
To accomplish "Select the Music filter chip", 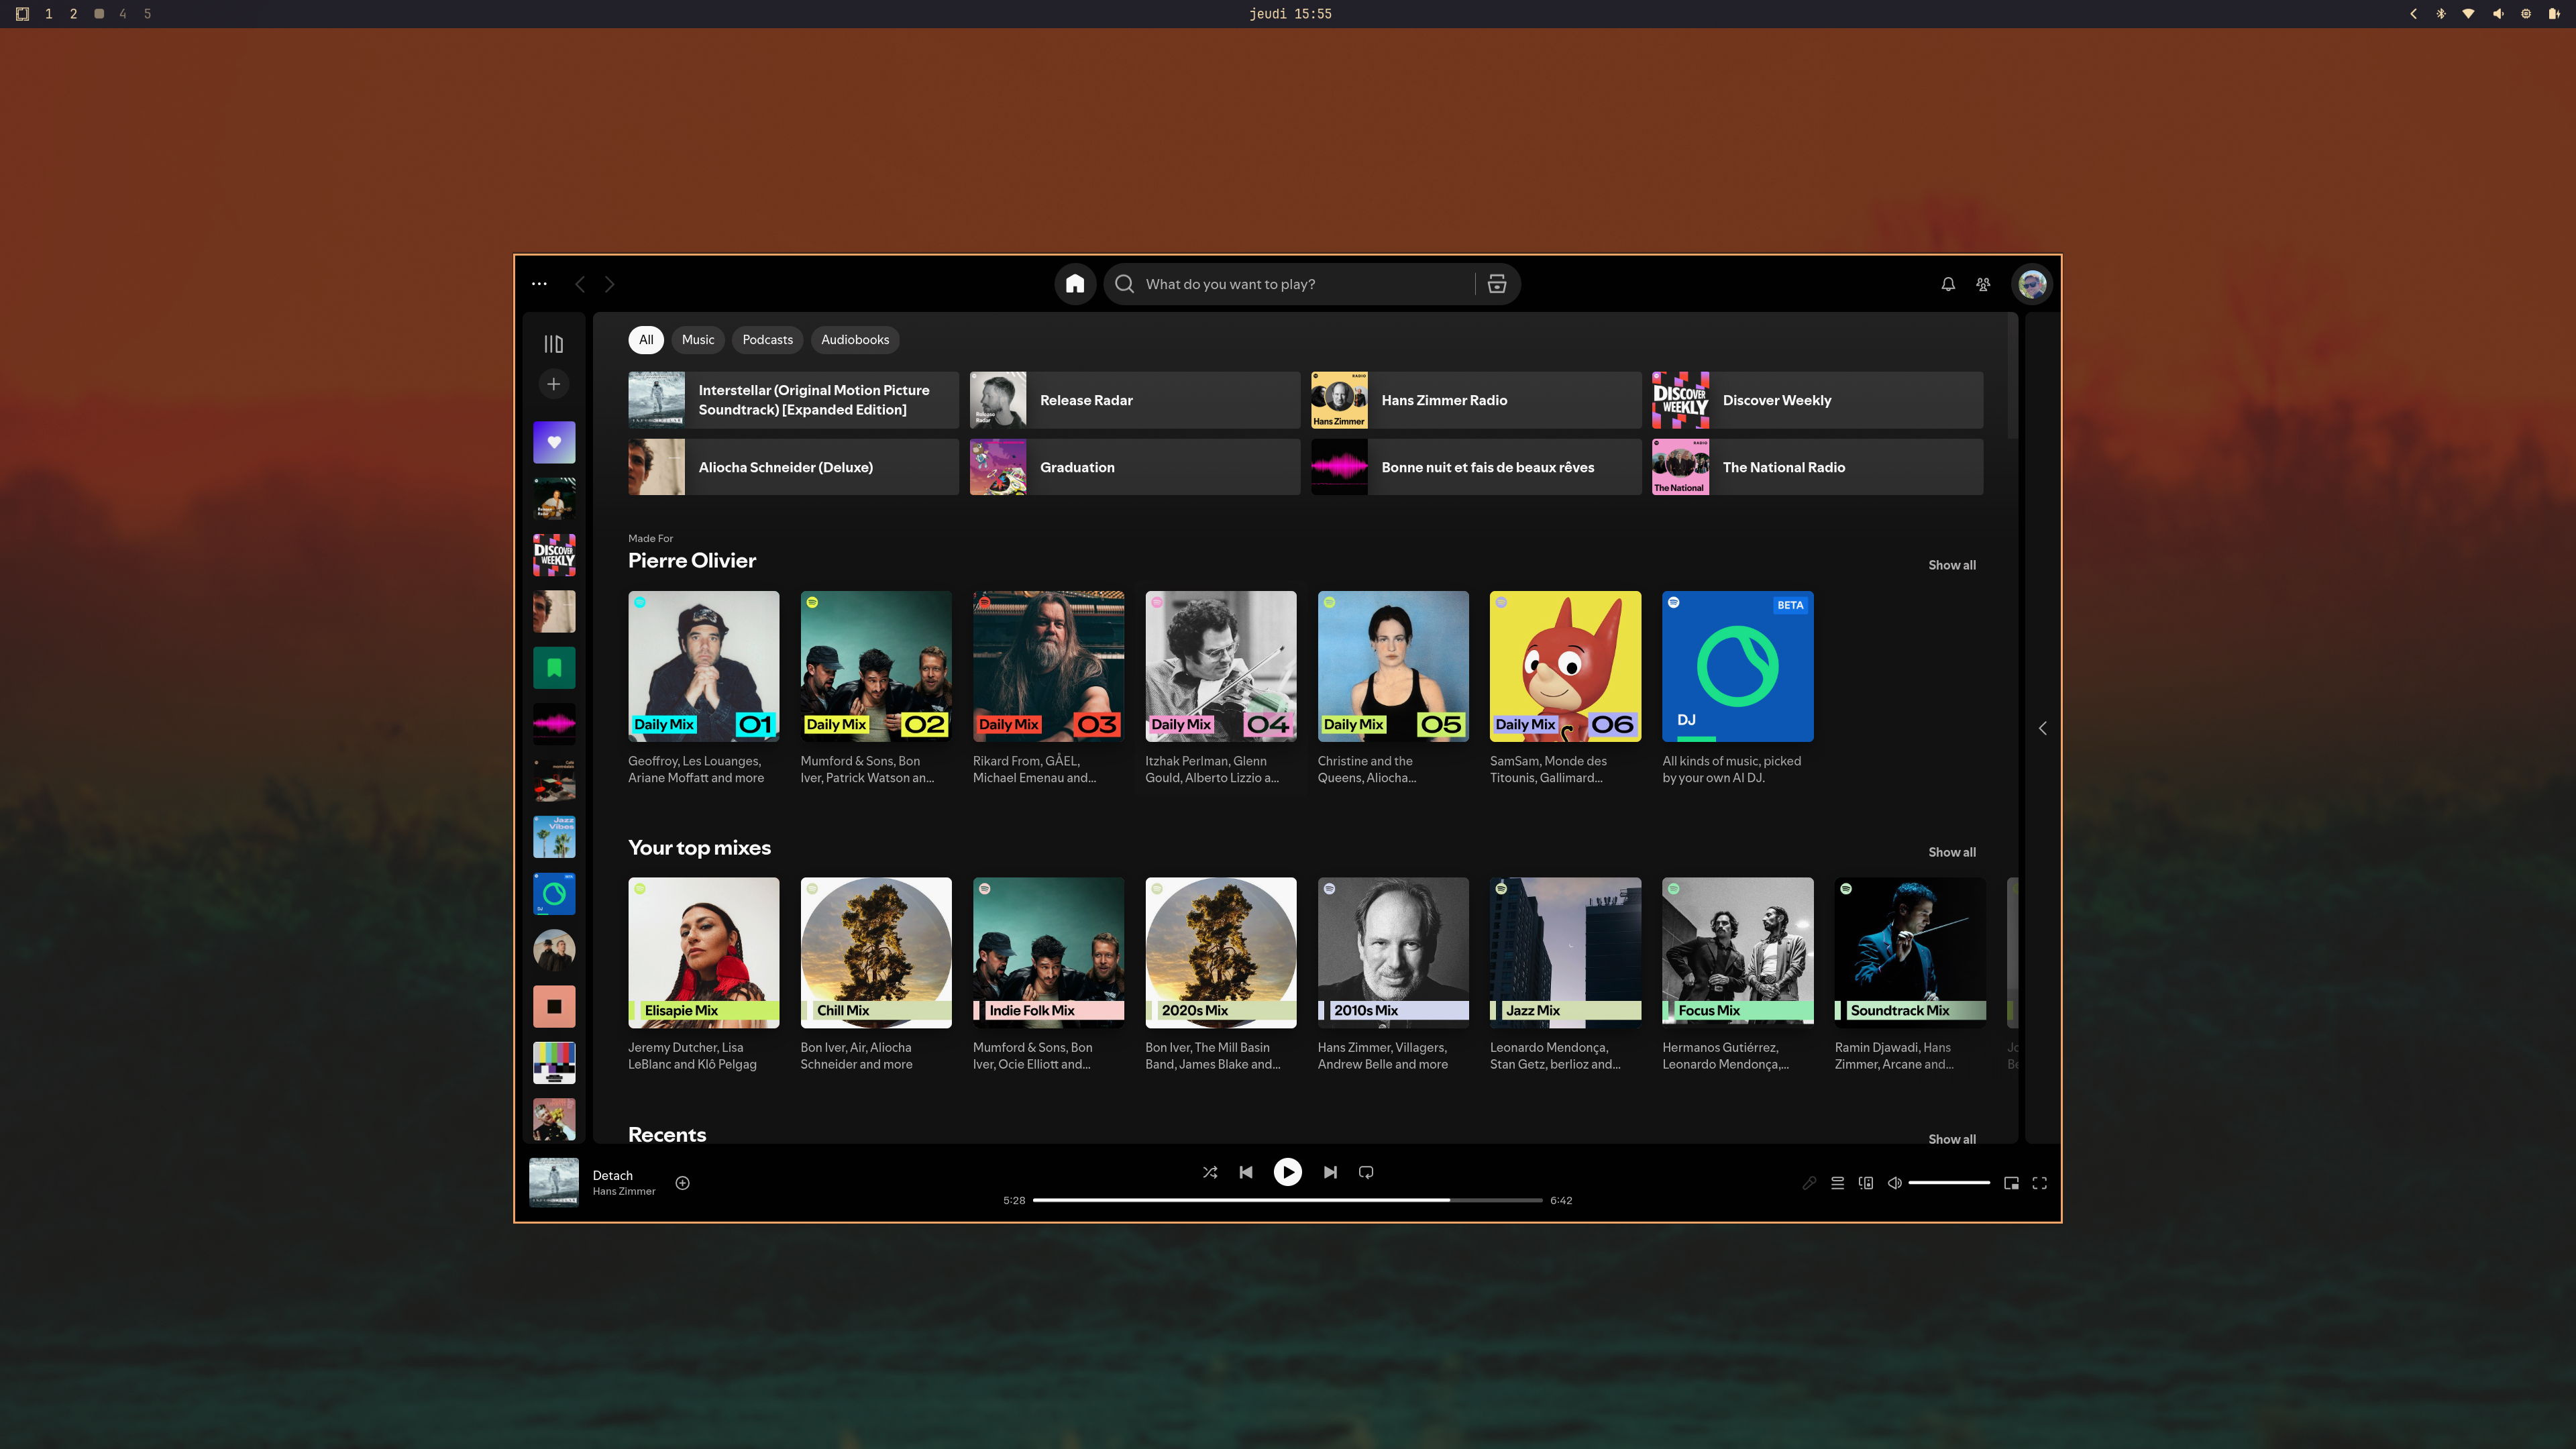I will click(x=698, y=340).
